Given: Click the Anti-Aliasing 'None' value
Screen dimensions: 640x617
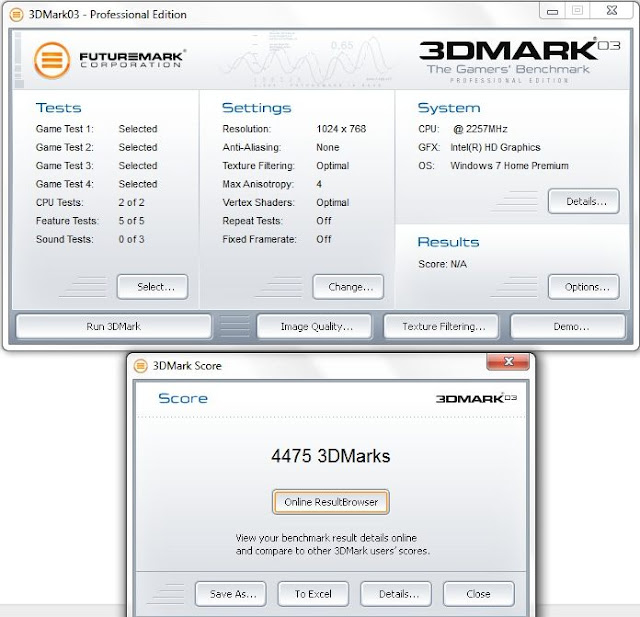Looking at the screenshot, I should (x=328, y=147).
